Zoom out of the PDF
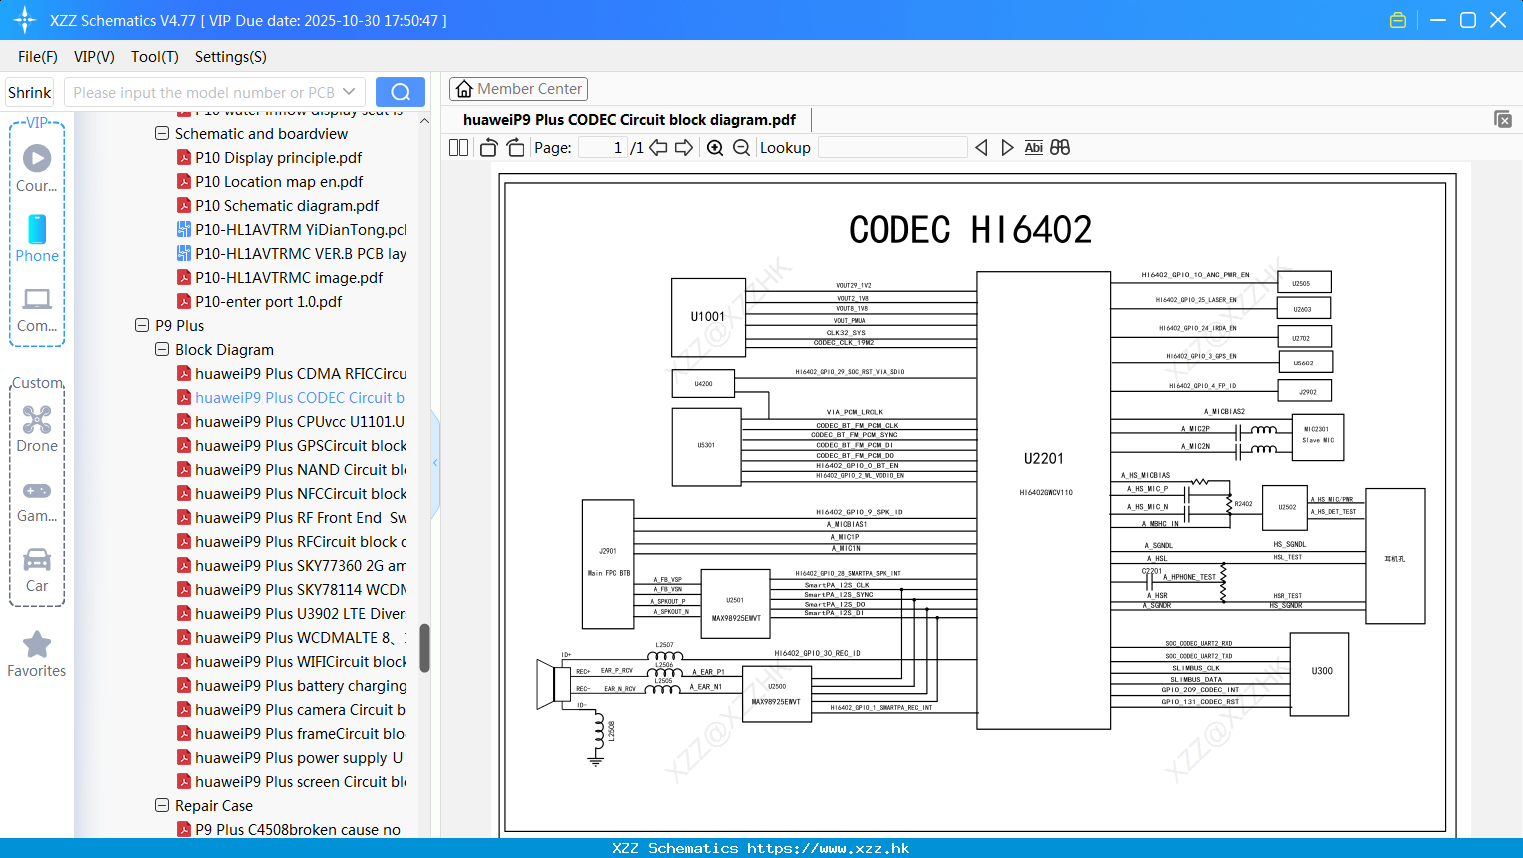This screenshot has width=1523, height=858. 741,148
